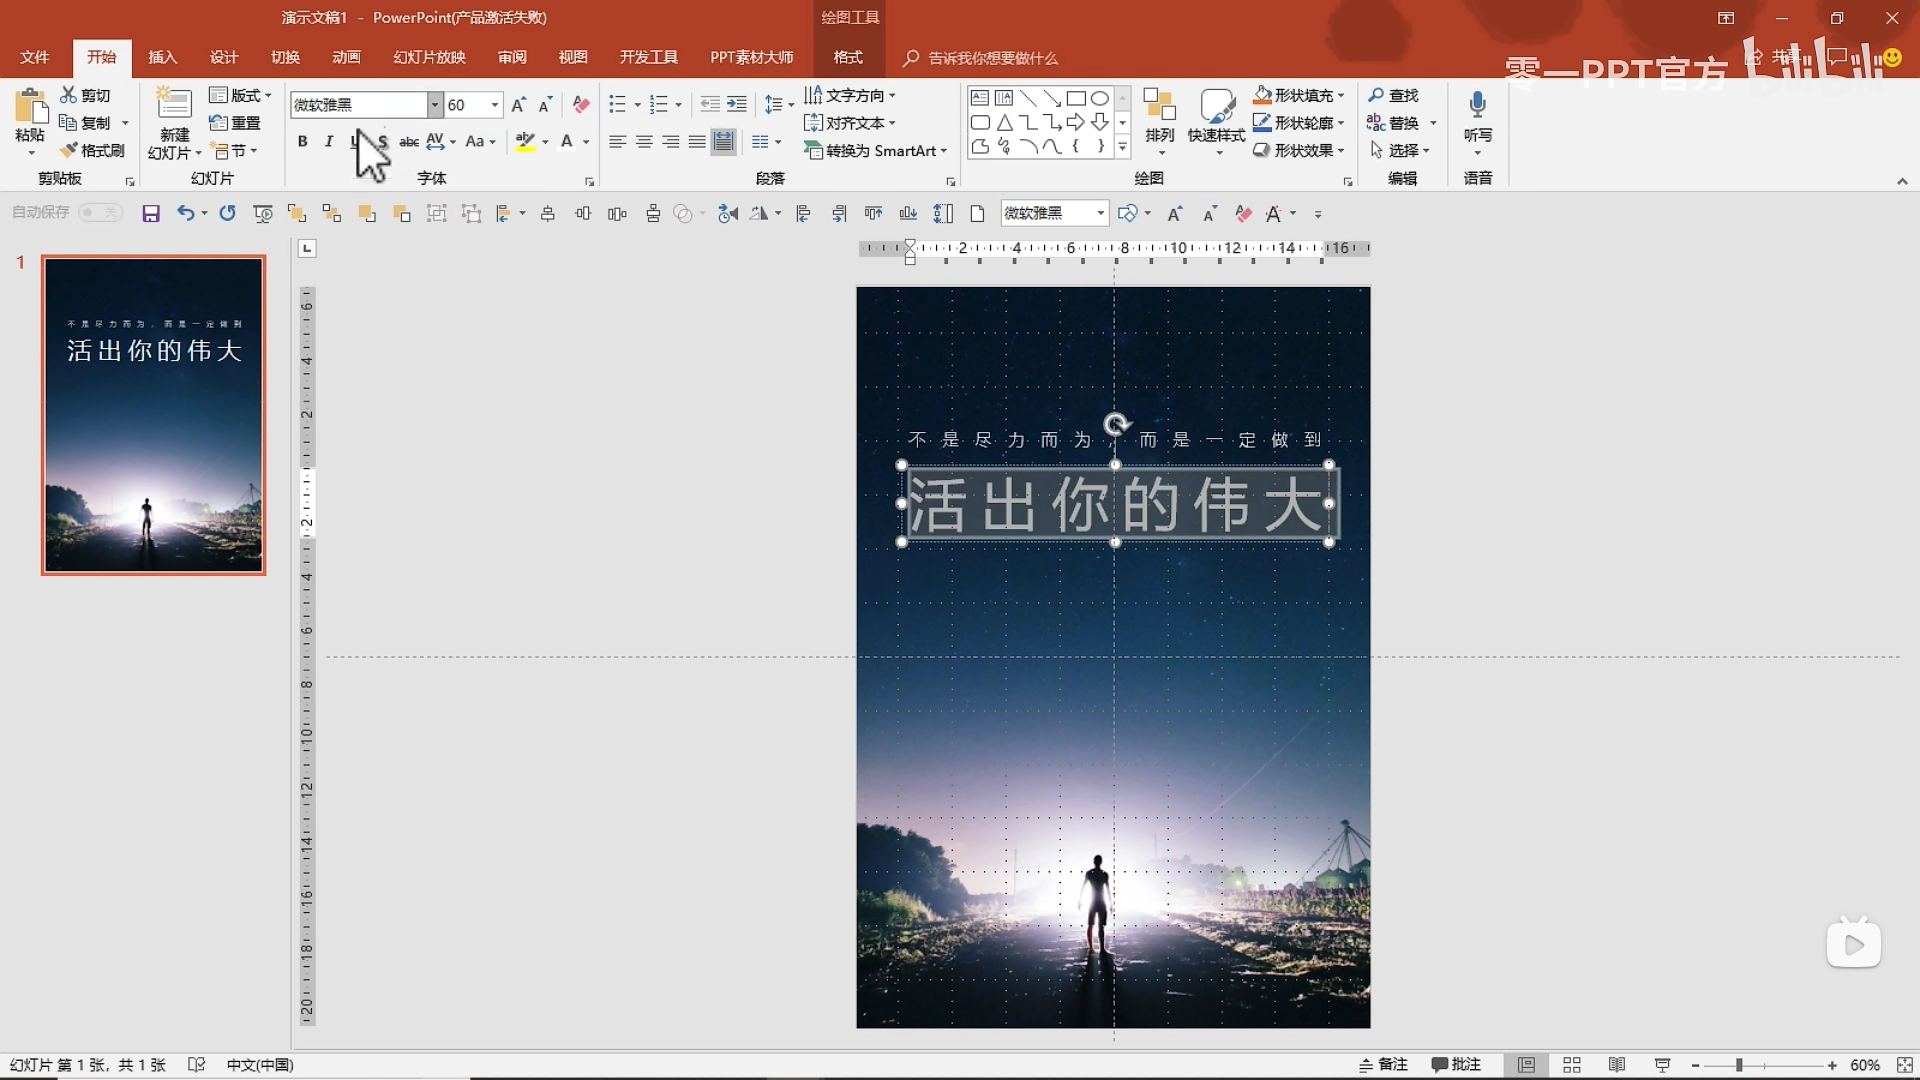Switch the AutoSave (自动保存) toggle
This screenshot has width=1920, height=1080.
pyautogui.click(x=100, y=212)
